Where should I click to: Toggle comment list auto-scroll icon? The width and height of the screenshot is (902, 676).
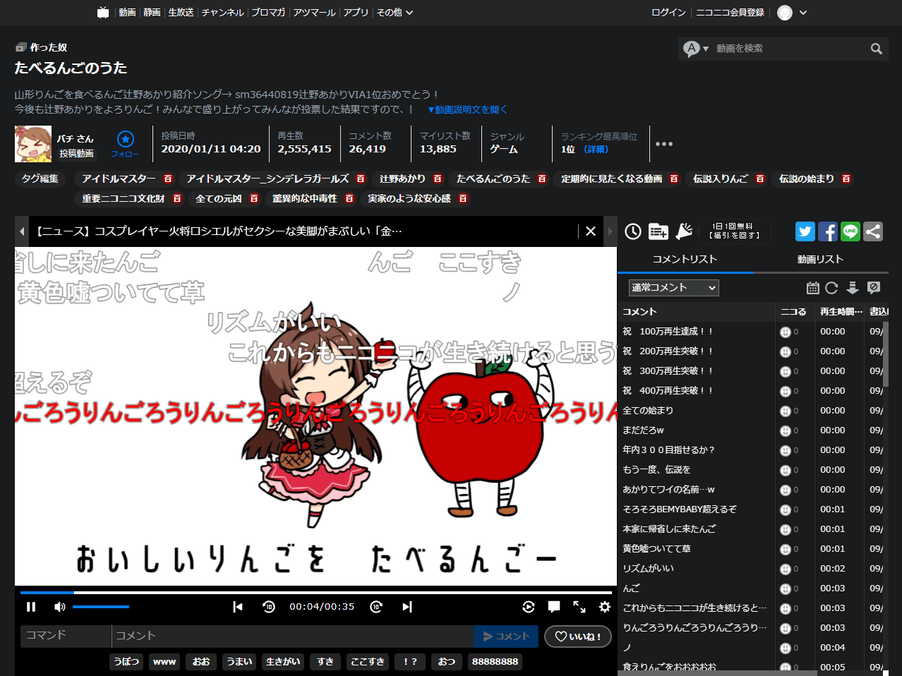tap(853, 288)
